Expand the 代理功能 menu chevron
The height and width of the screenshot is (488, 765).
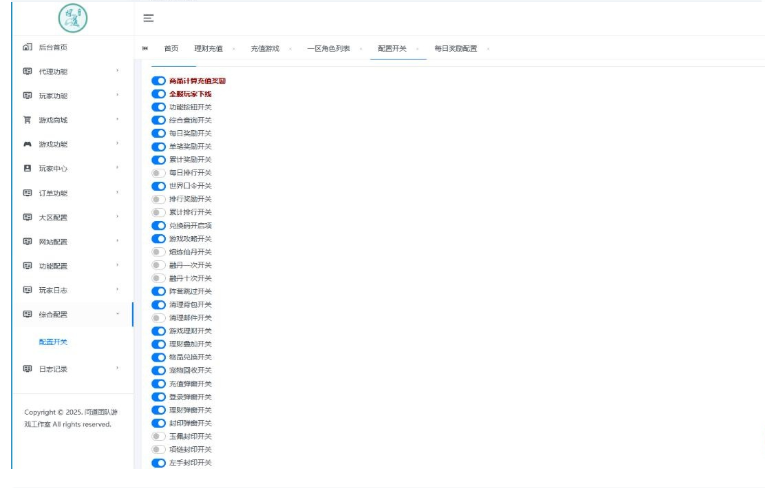click(x=118, y=71)
